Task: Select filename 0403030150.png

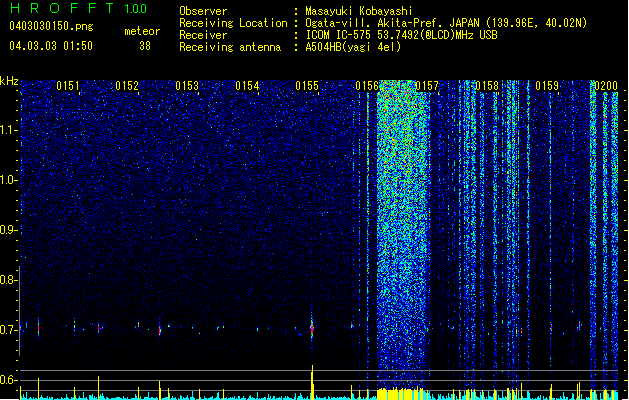Action: [x=51, y=27]
